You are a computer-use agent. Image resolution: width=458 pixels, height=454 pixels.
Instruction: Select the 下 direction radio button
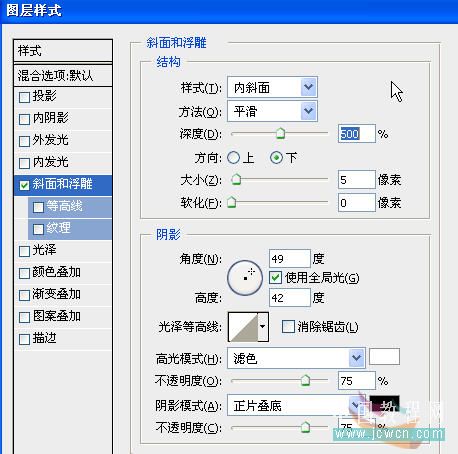[276, 158]
